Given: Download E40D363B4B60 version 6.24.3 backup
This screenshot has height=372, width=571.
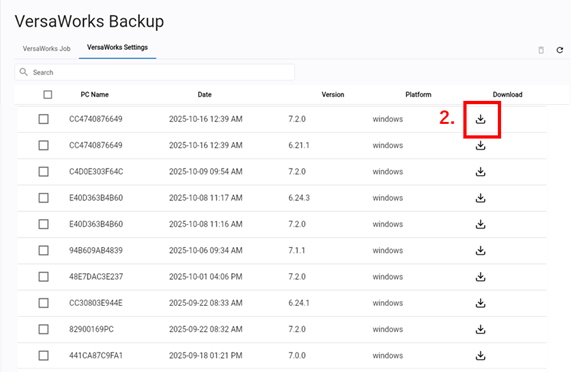Looking at the screenshot, I should (x=480, y=198).
